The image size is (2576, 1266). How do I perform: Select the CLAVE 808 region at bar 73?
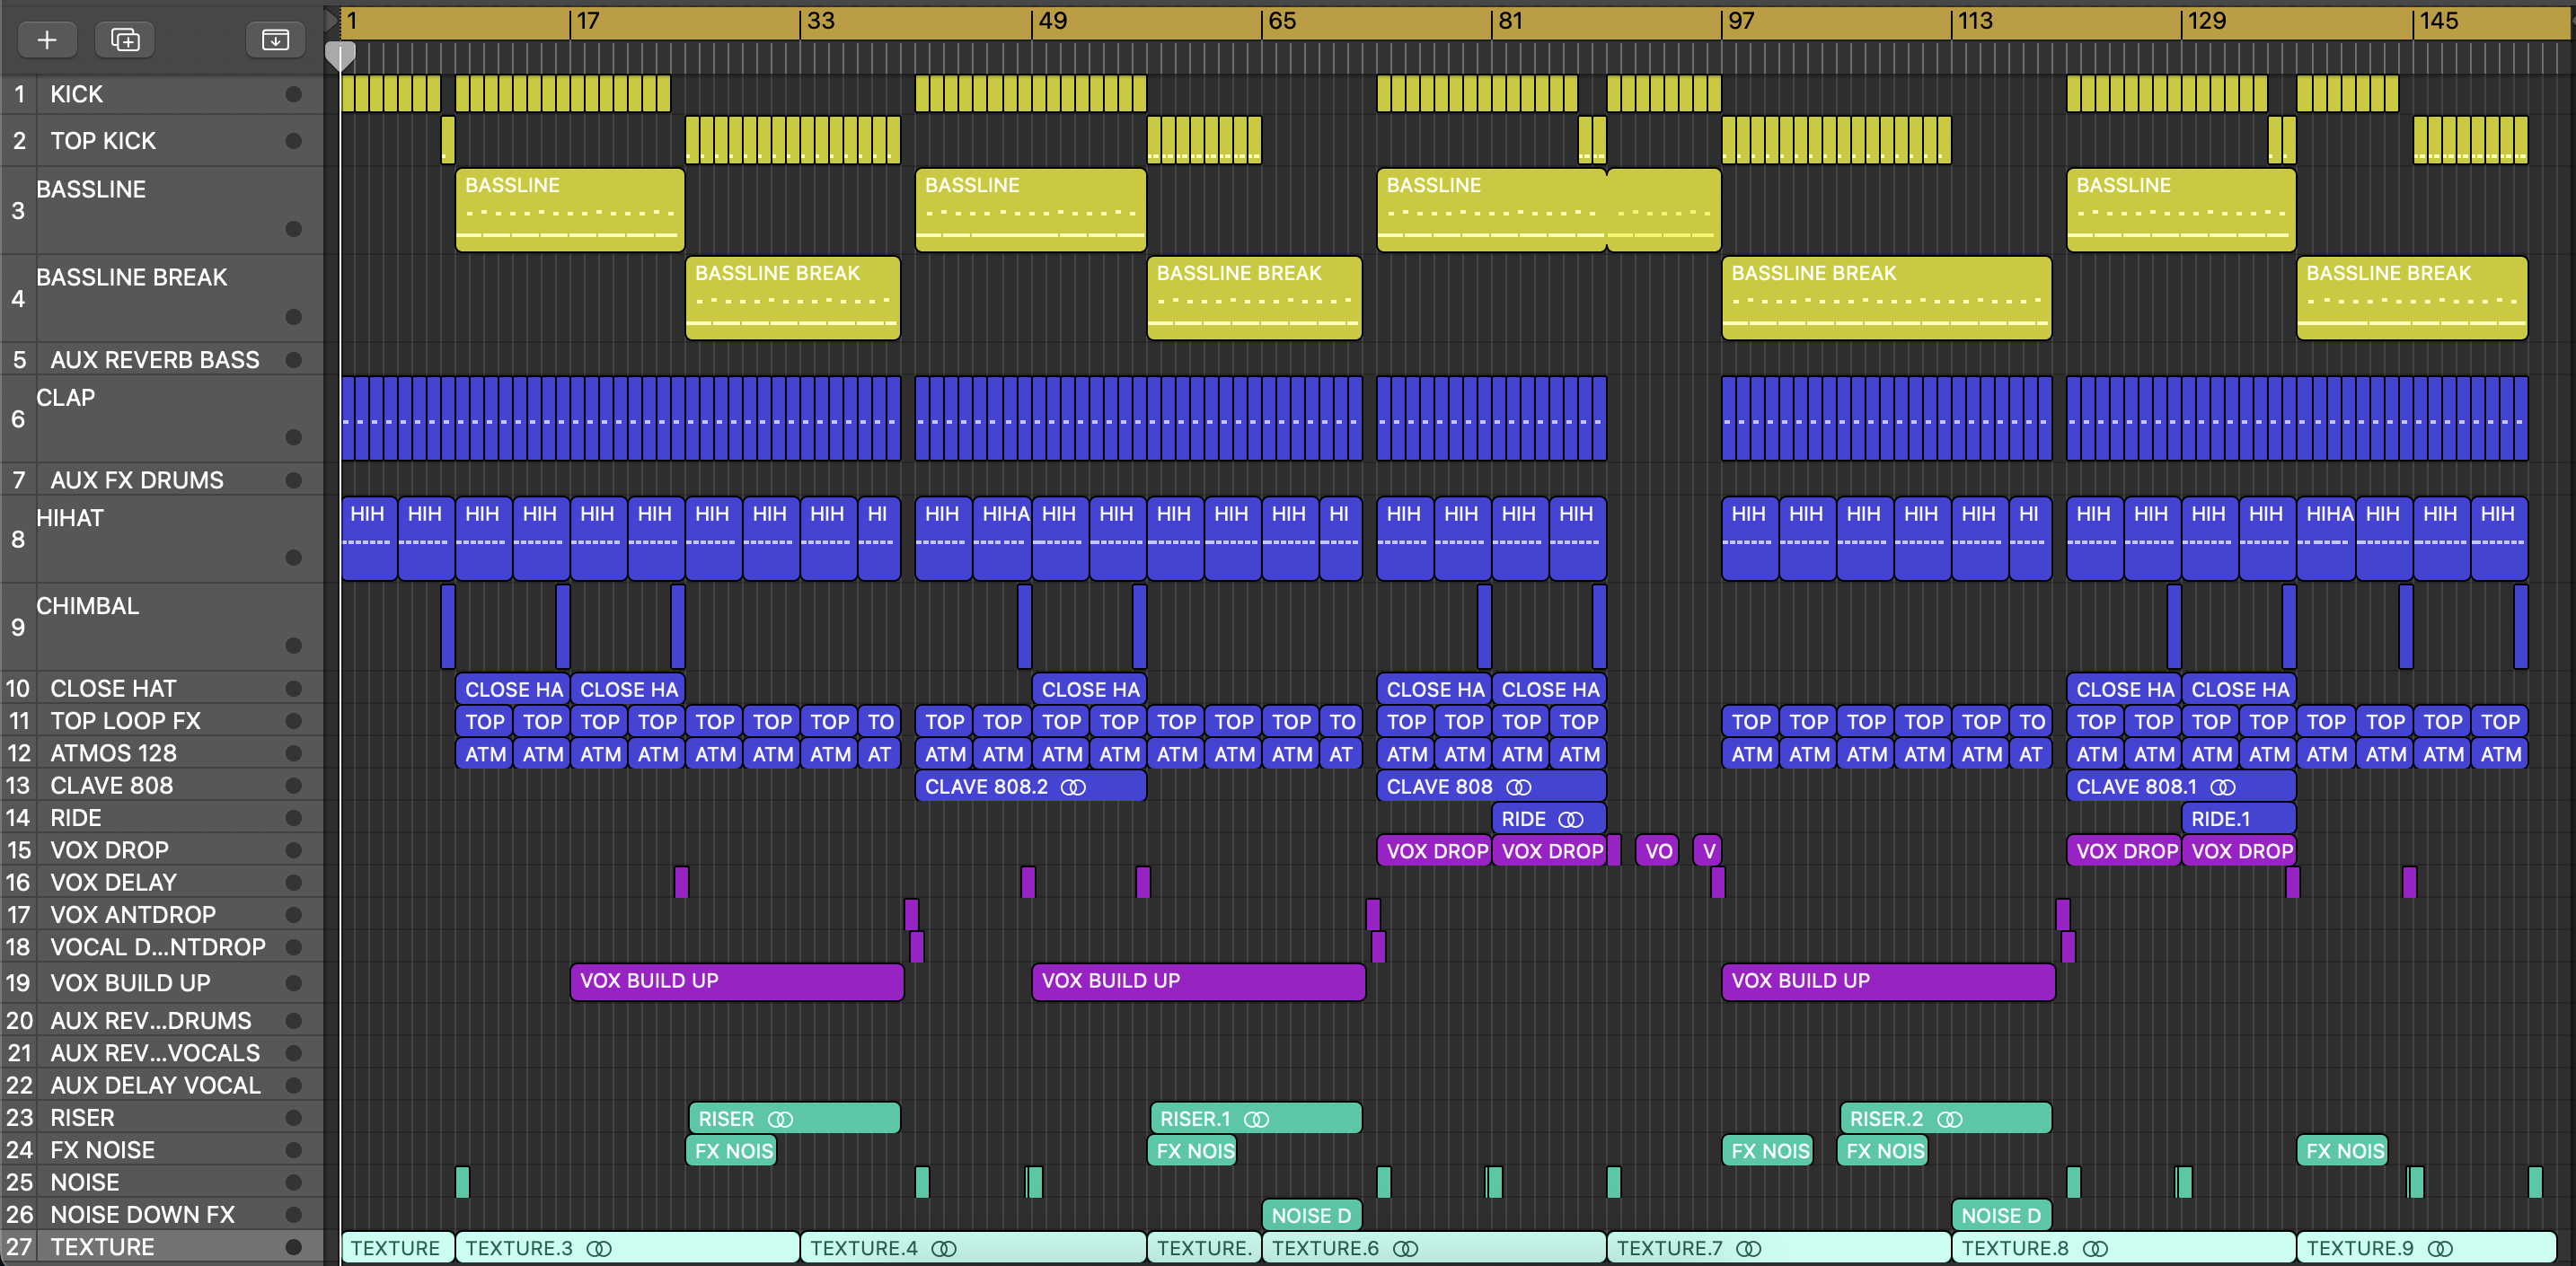(x=1491, y=786)
